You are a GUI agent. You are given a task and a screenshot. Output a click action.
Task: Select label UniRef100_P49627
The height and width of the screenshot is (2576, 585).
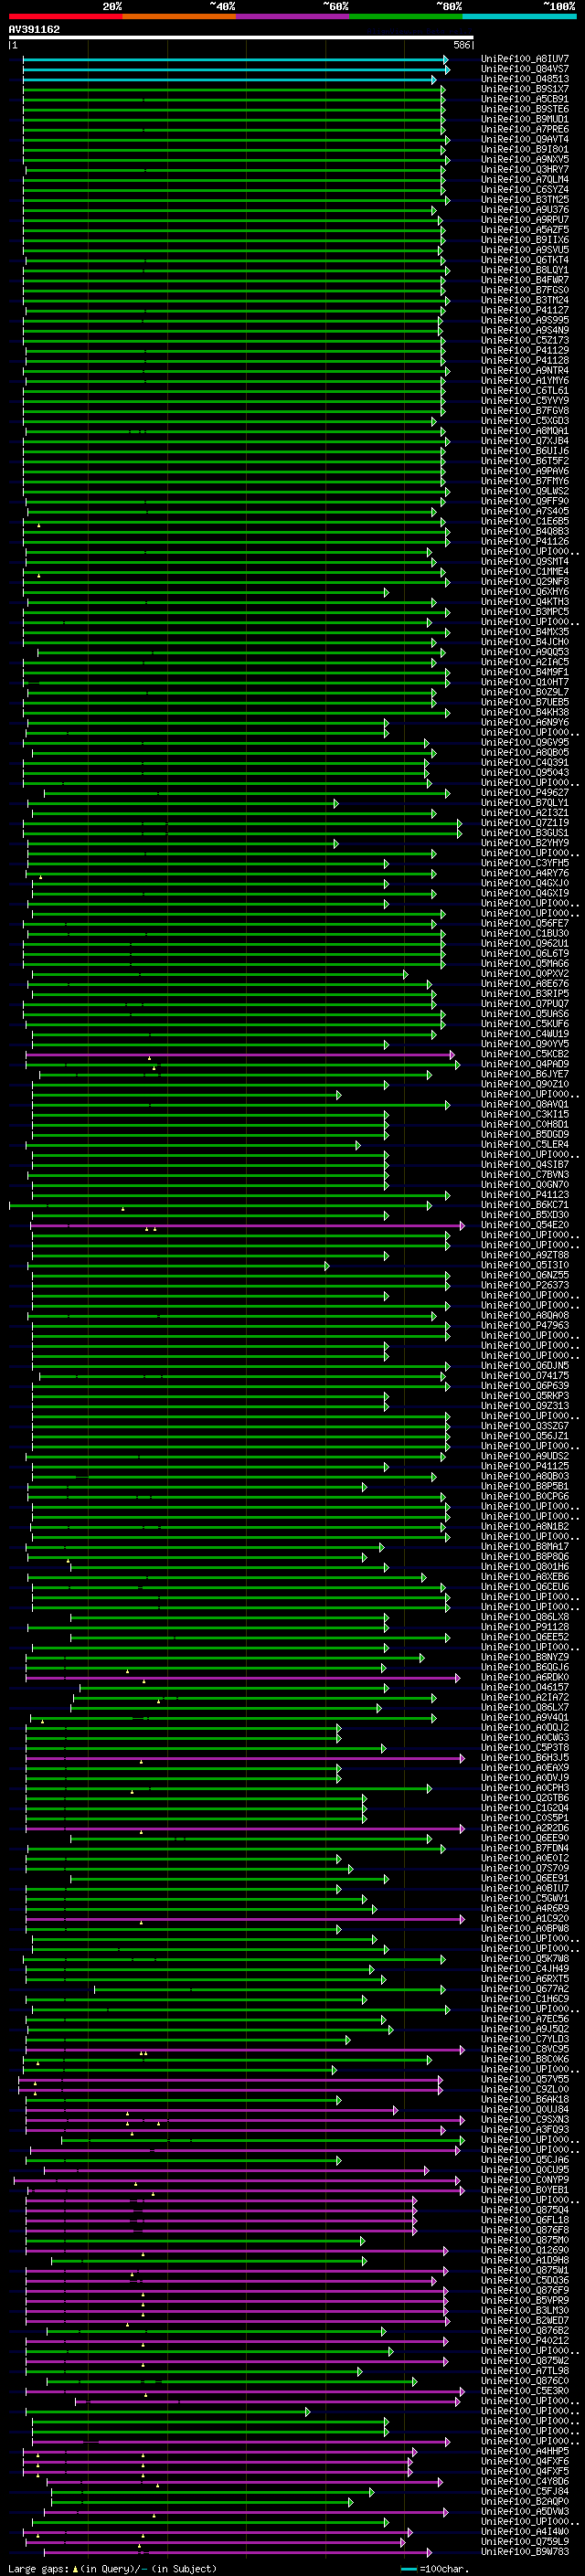pos(524,793)
